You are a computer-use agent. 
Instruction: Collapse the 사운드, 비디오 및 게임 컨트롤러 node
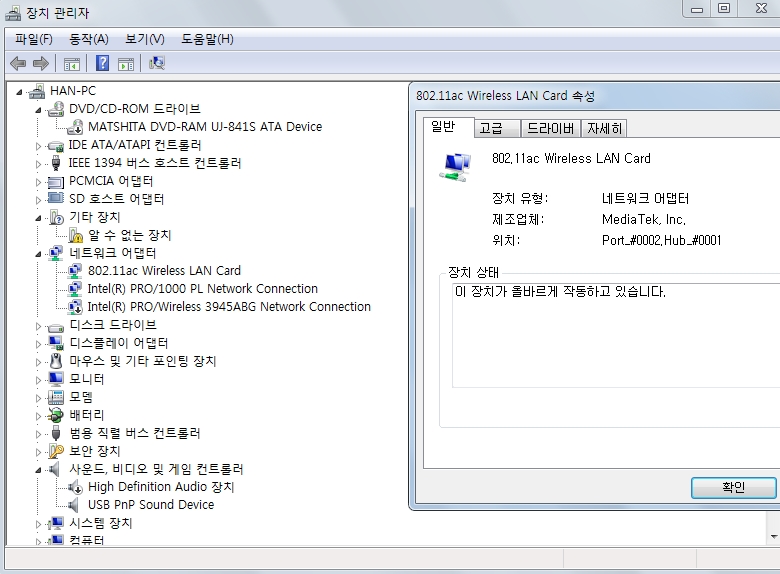[x=38, y=470]
